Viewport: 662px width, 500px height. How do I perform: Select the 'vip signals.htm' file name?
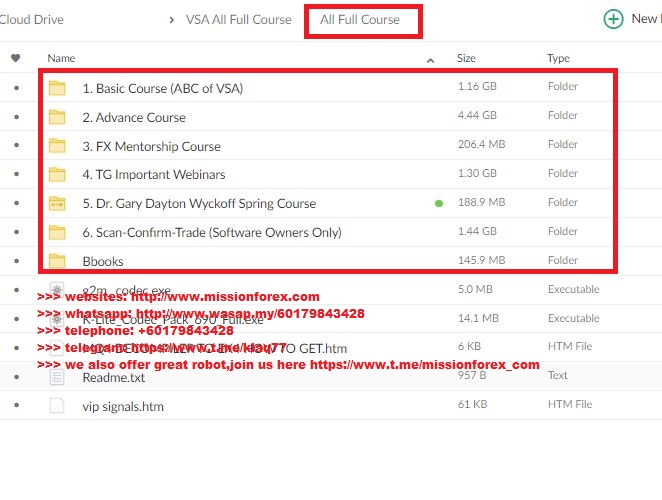click(123, 407)
